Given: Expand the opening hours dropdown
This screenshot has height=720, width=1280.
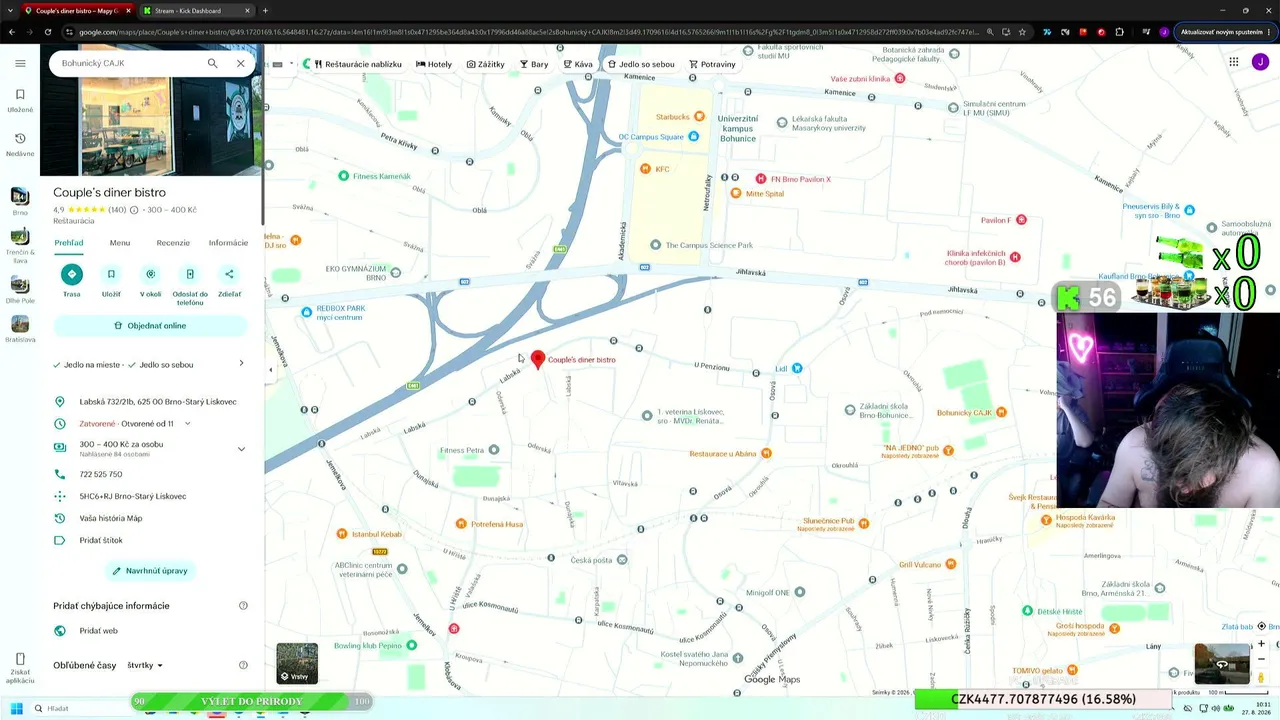Looking at the screenshot, I should click(187, 424).
